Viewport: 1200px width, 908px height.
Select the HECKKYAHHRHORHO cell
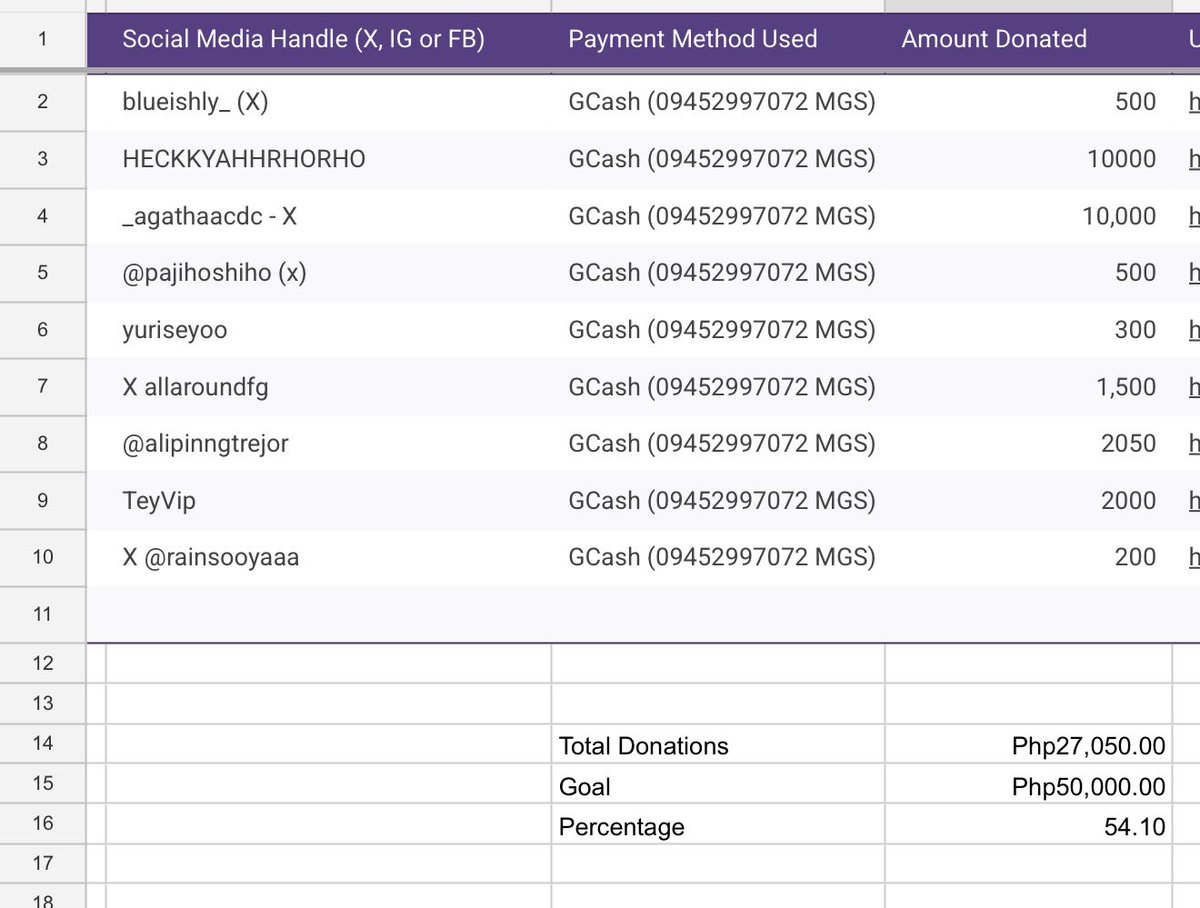pos(328,159)
